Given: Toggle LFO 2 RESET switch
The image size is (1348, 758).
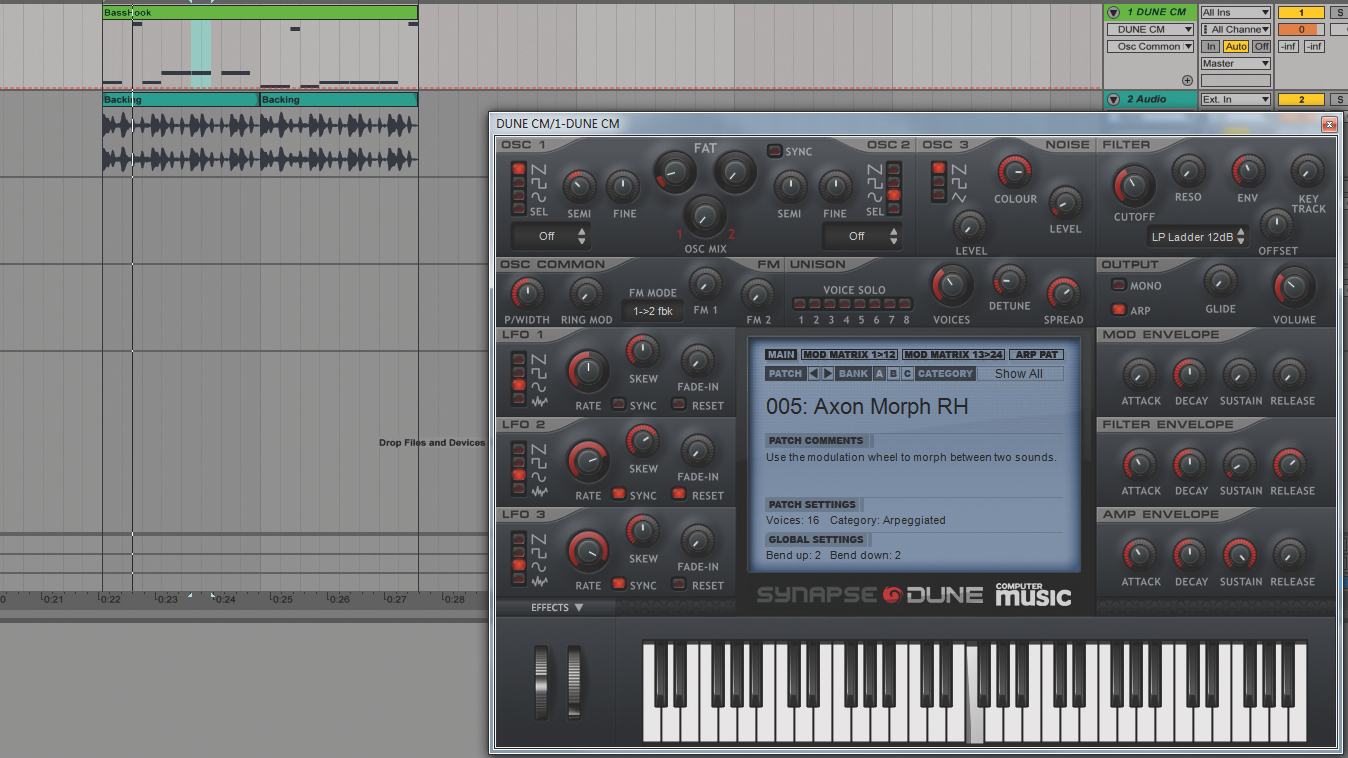Looking at the screenshot, I should point(679,494).
